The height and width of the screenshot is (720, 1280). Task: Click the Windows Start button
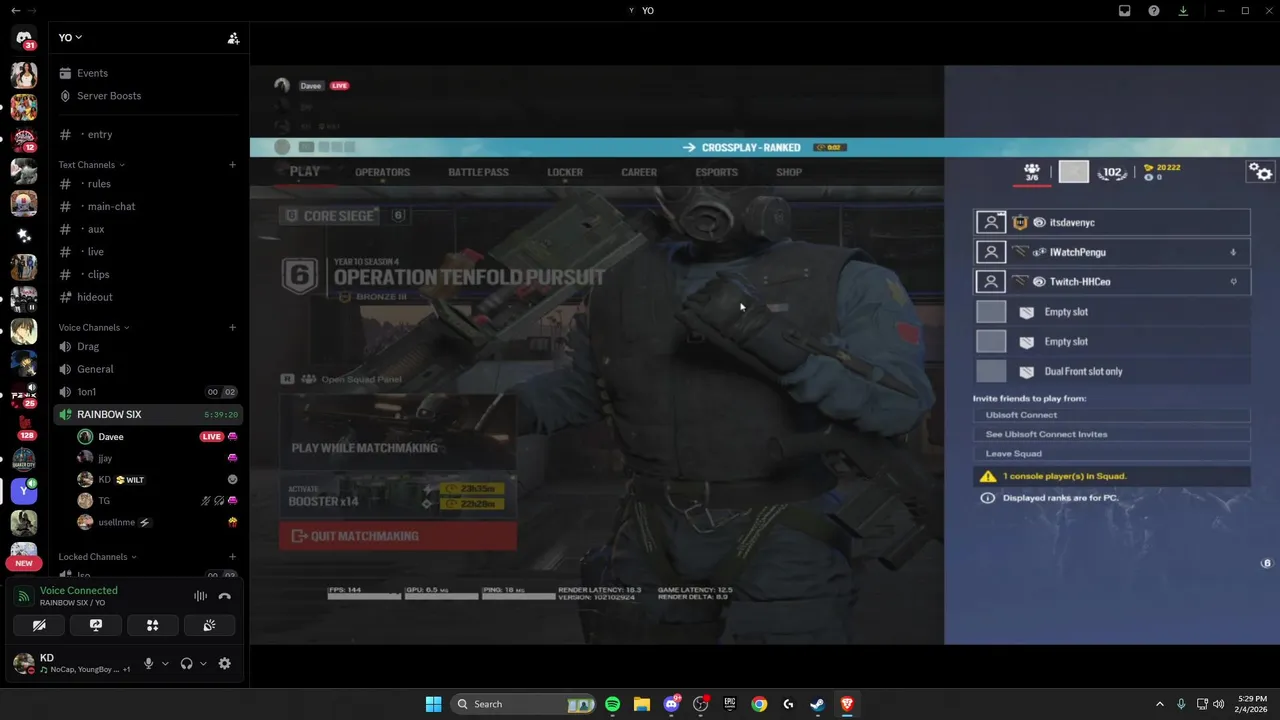click(433, 704)
